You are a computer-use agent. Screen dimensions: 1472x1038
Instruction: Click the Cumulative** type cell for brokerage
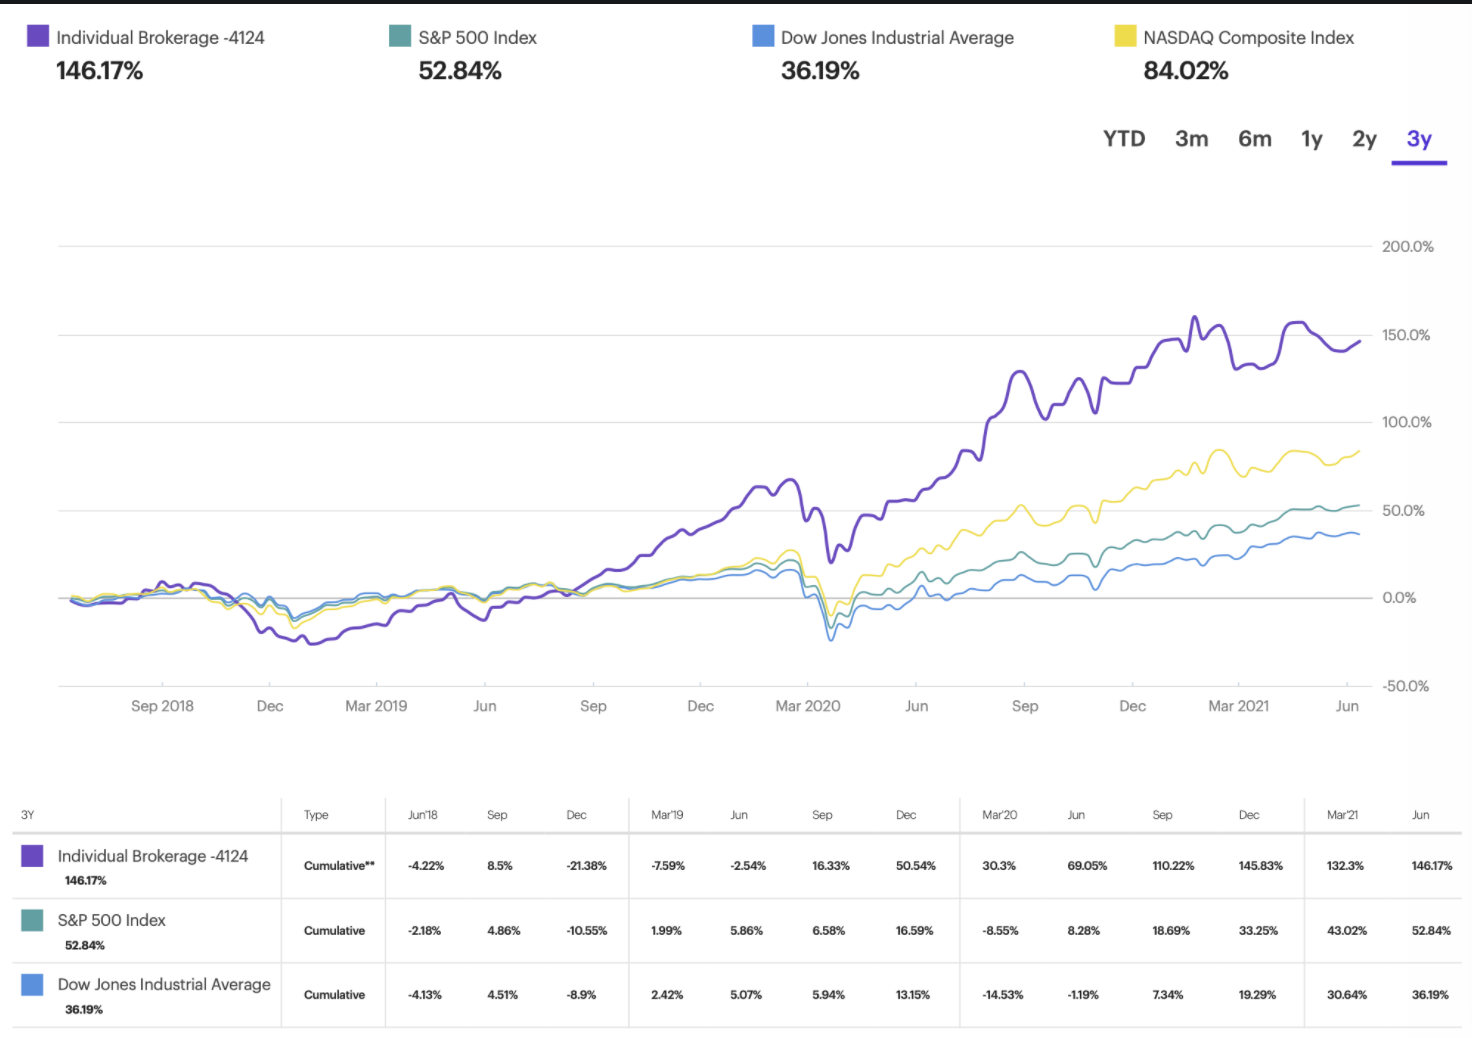pyautogui.click(x=339, y=866)
